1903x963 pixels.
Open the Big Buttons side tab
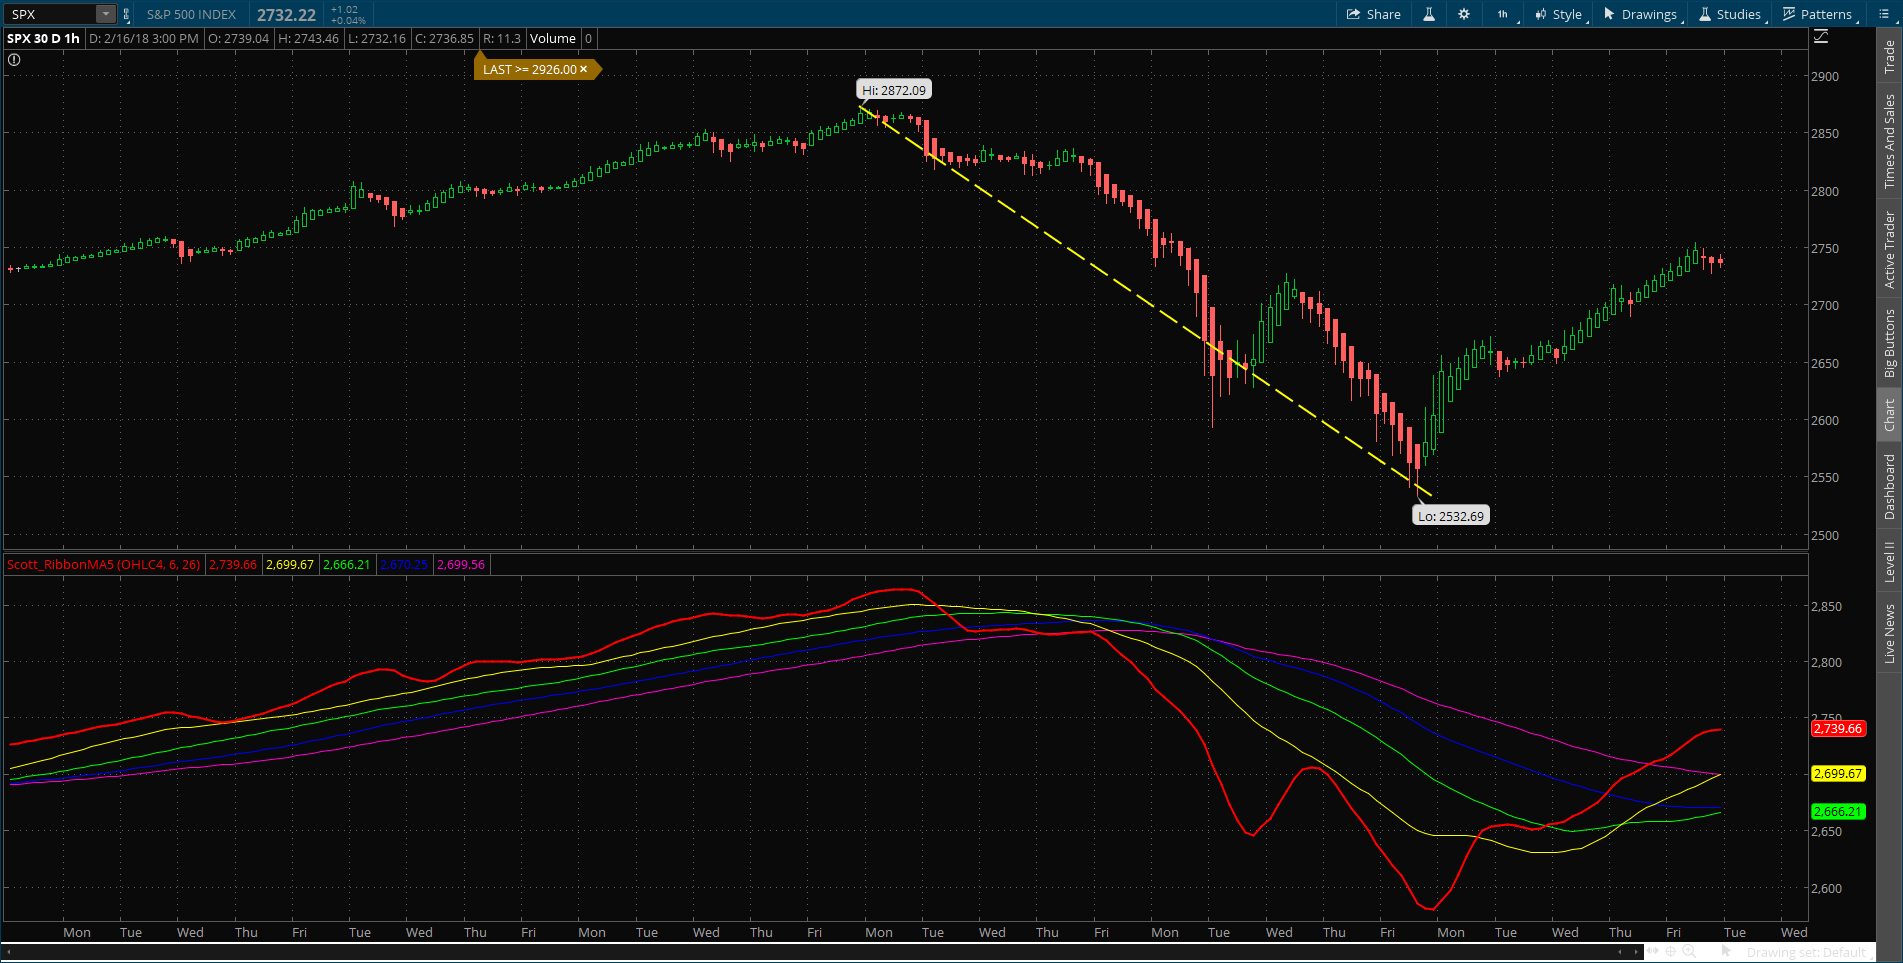tap(1889, 343)
